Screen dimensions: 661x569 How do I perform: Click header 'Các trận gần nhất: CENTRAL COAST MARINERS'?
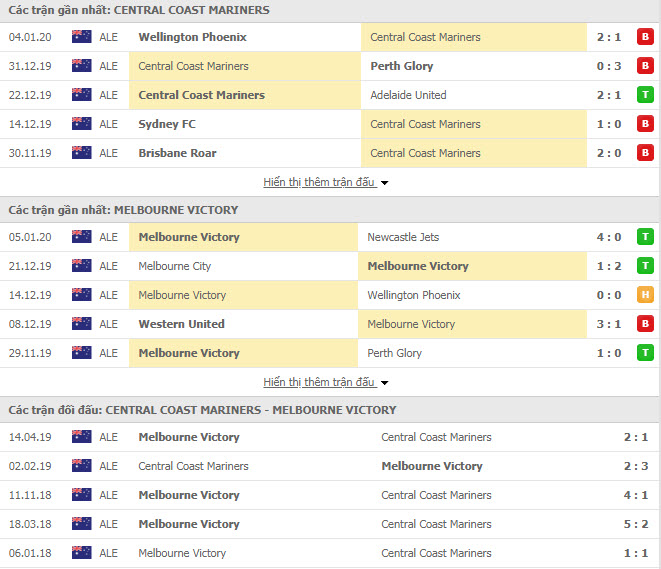point(139,10)
